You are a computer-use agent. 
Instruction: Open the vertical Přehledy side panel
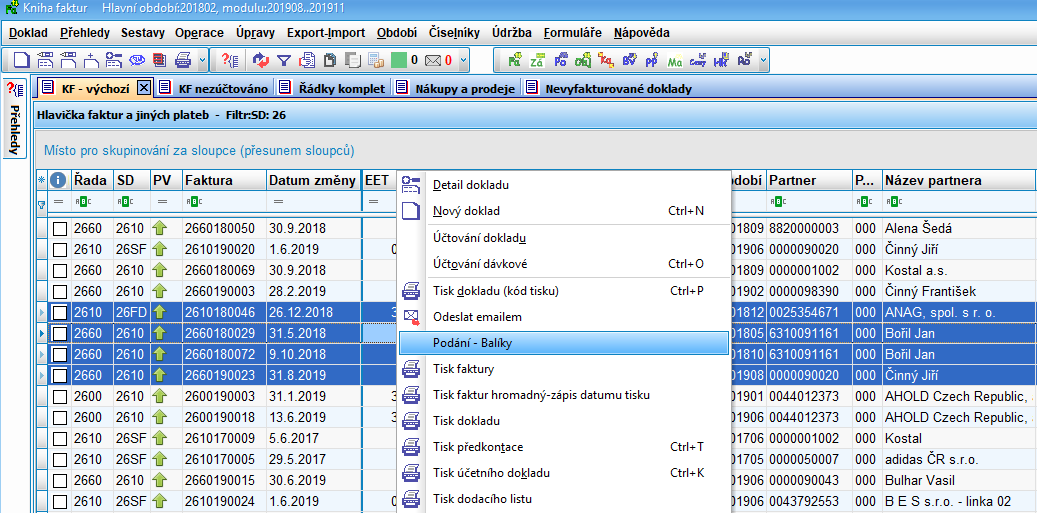pos(15,119)
